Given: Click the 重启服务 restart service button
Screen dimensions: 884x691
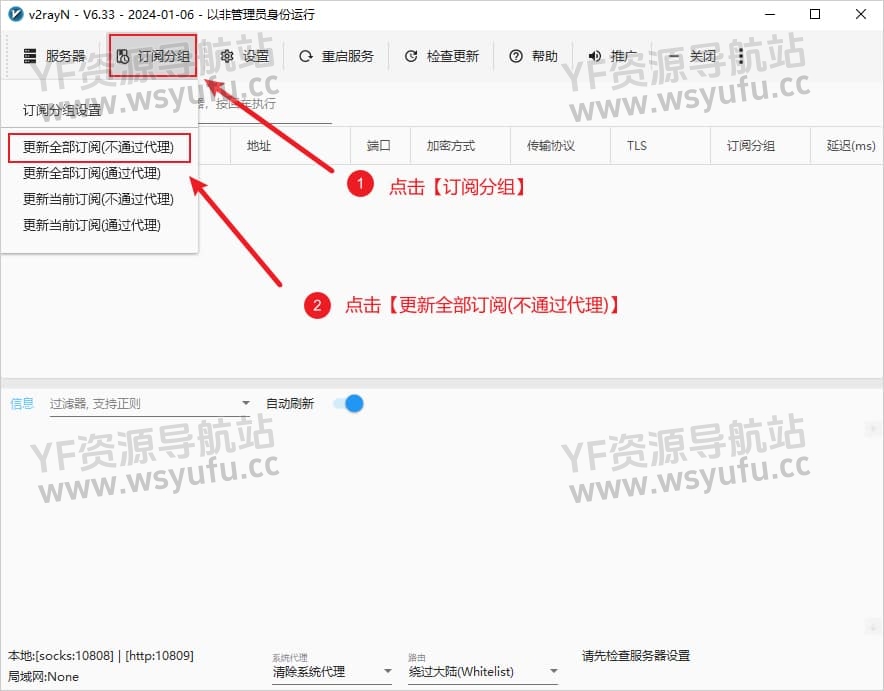Looking at the screenshot, I should point(337,56).
